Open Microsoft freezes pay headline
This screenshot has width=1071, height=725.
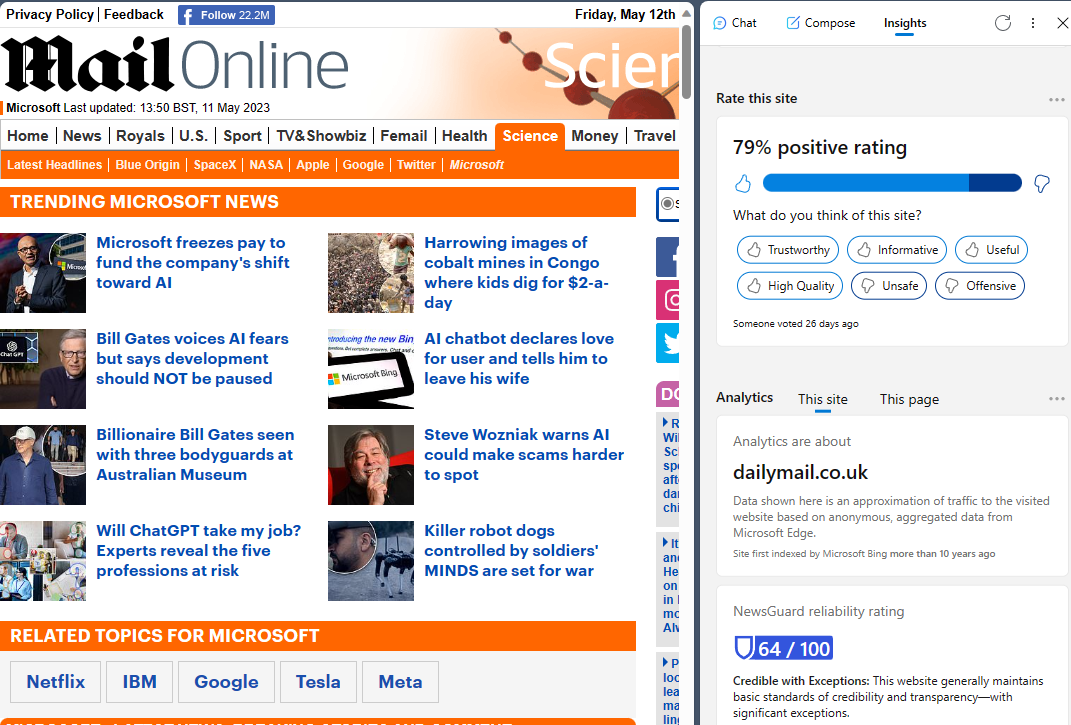[193, 262]
